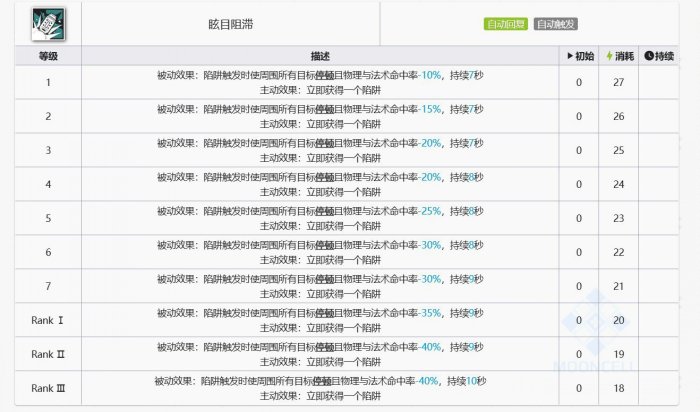Click the SP cost value 18

(x=618, y=388)
